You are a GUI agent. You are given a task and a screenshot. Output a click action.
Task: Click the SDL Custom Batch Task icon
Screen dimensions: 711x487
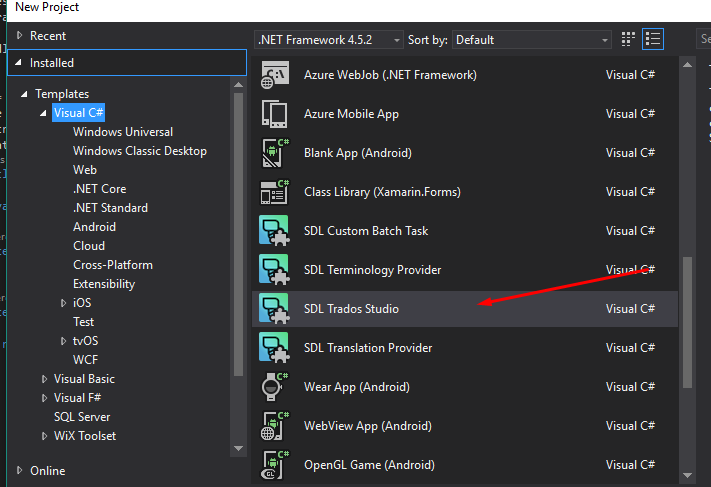pos(274,231)
